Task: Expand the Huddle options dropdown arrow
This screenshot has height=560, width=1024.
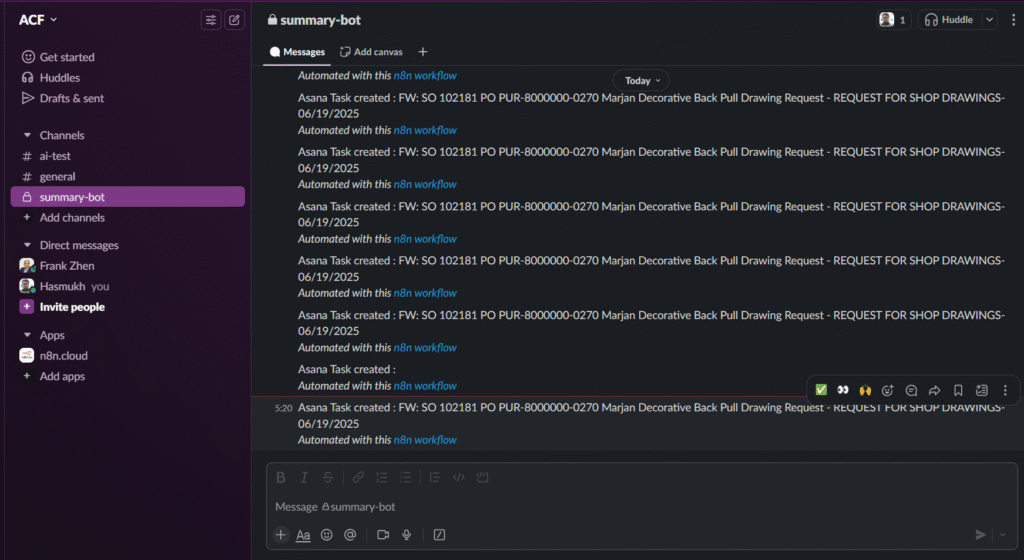Action: point(989,20)
